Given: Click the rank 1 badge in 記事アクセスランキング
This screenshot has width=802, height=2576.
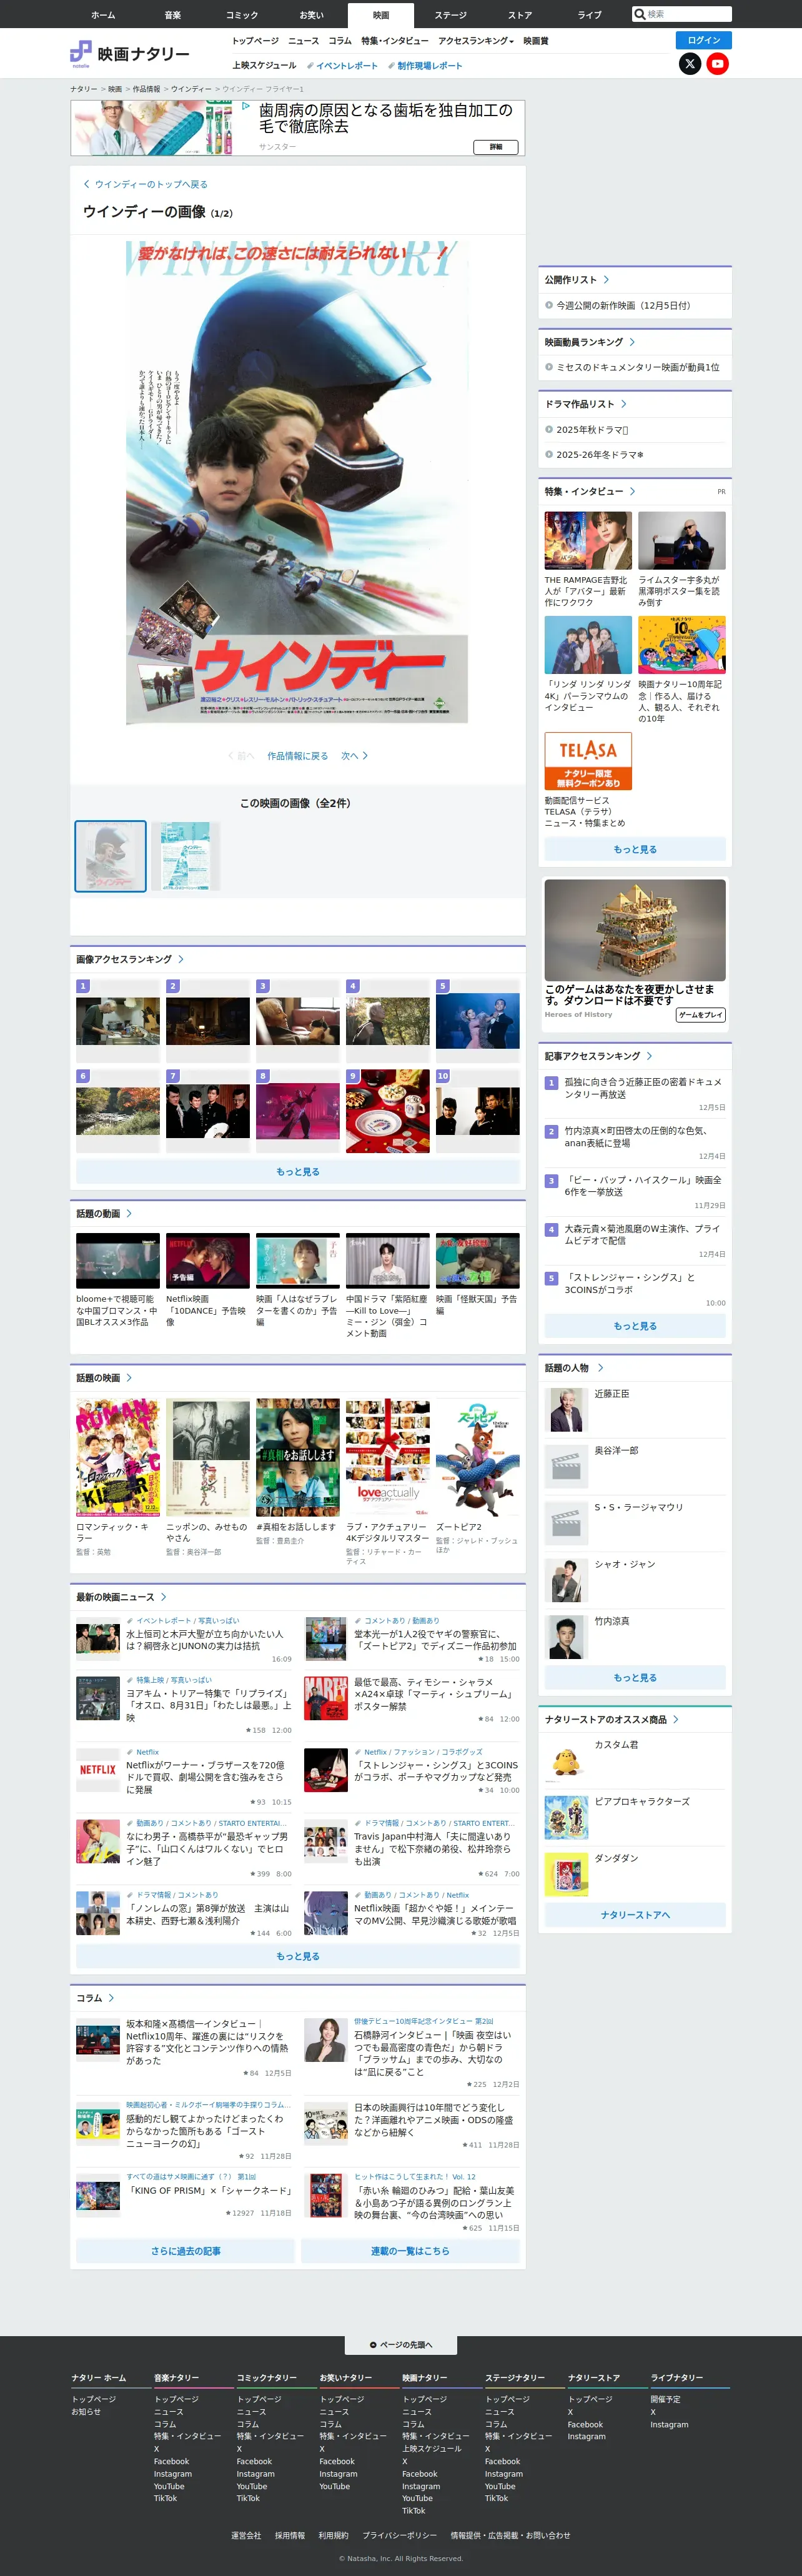Looking at the screenshot, I should 551,1083.
